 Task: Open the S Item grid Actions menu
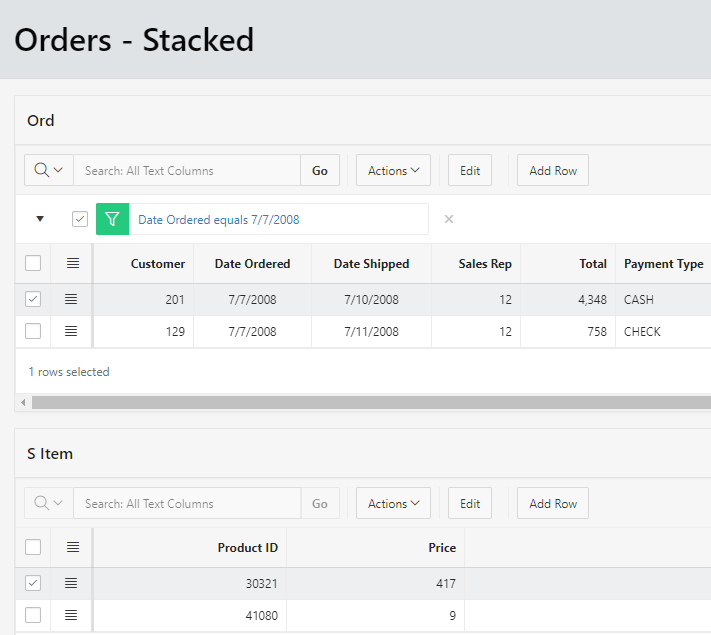pos(393,504)
